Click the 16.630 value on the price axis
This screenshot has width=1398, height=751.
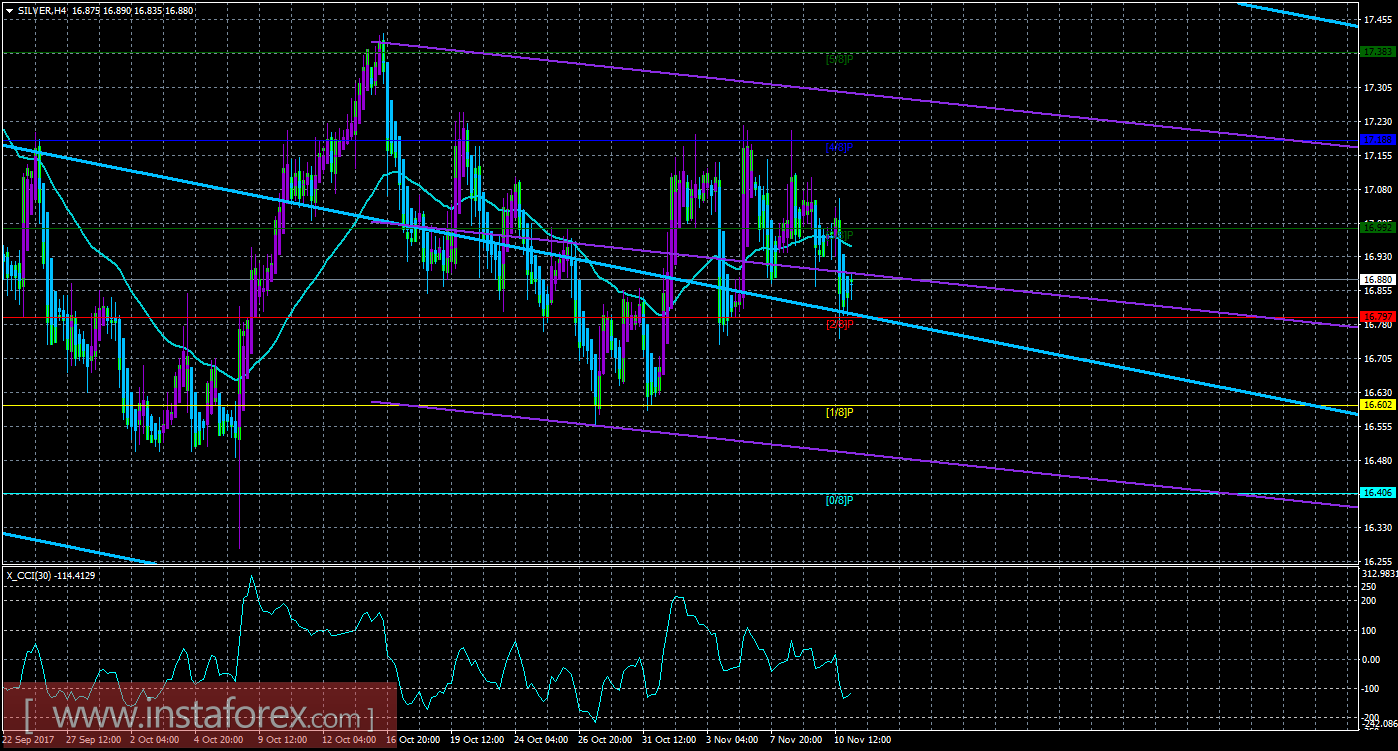click(x=1378, y=393)
